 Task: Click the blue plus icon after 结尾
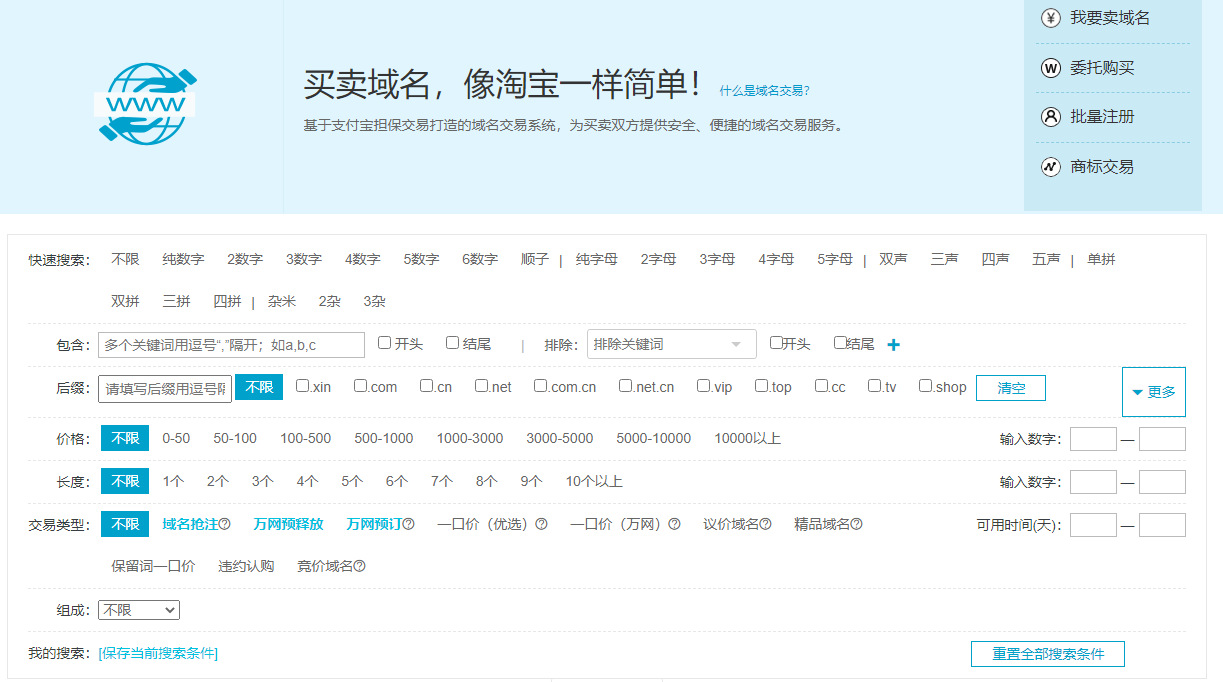[x=894, y=345]
